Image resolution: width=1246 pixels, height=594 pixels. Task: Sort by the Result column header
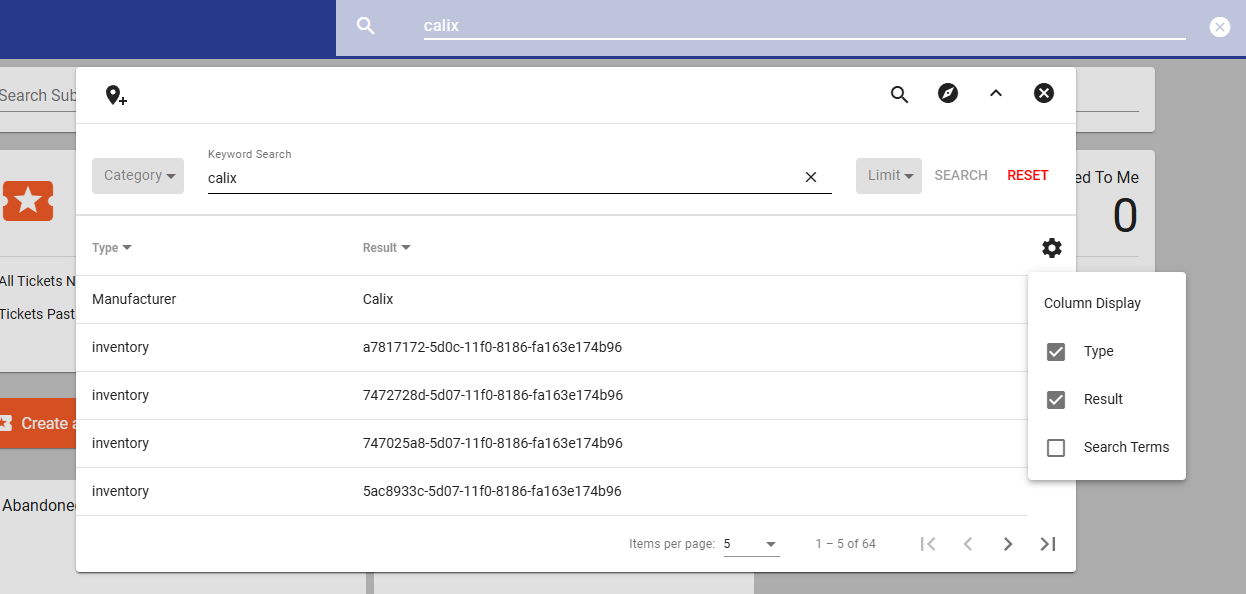click(387, 248)
